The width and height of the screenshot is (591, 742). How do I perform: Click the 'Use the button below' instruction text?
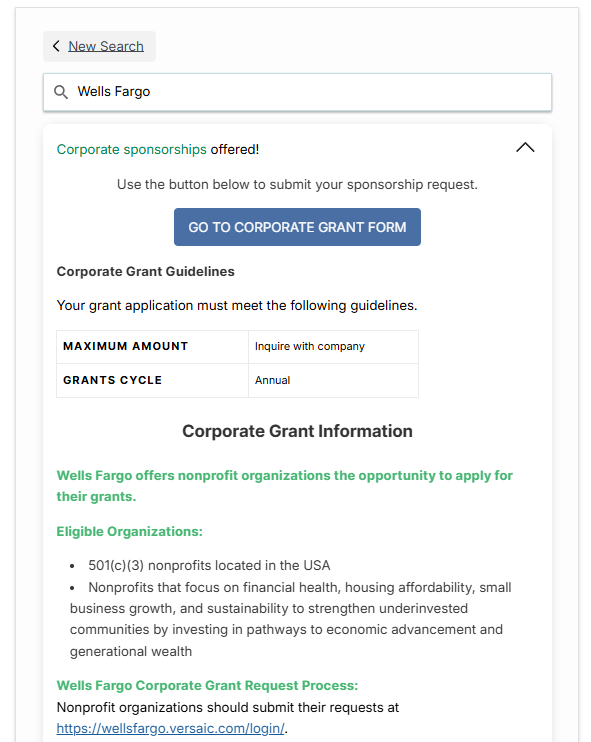pos(297,185)
